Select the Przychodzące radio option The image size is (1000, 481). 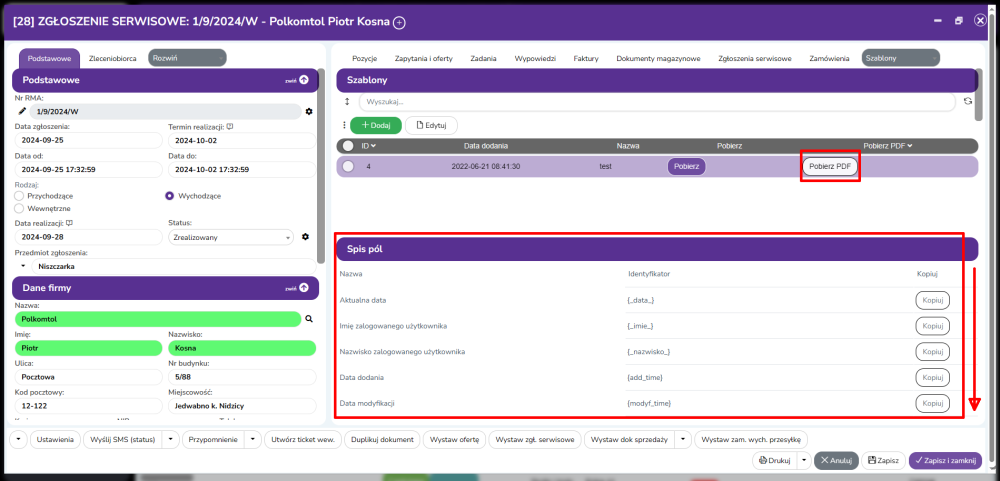pyautogui.click(x=20, y=196)
